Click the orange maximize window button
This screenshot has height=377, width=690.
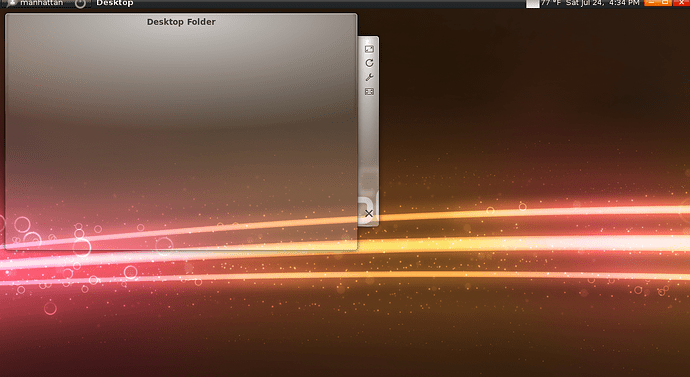(665, 3)
